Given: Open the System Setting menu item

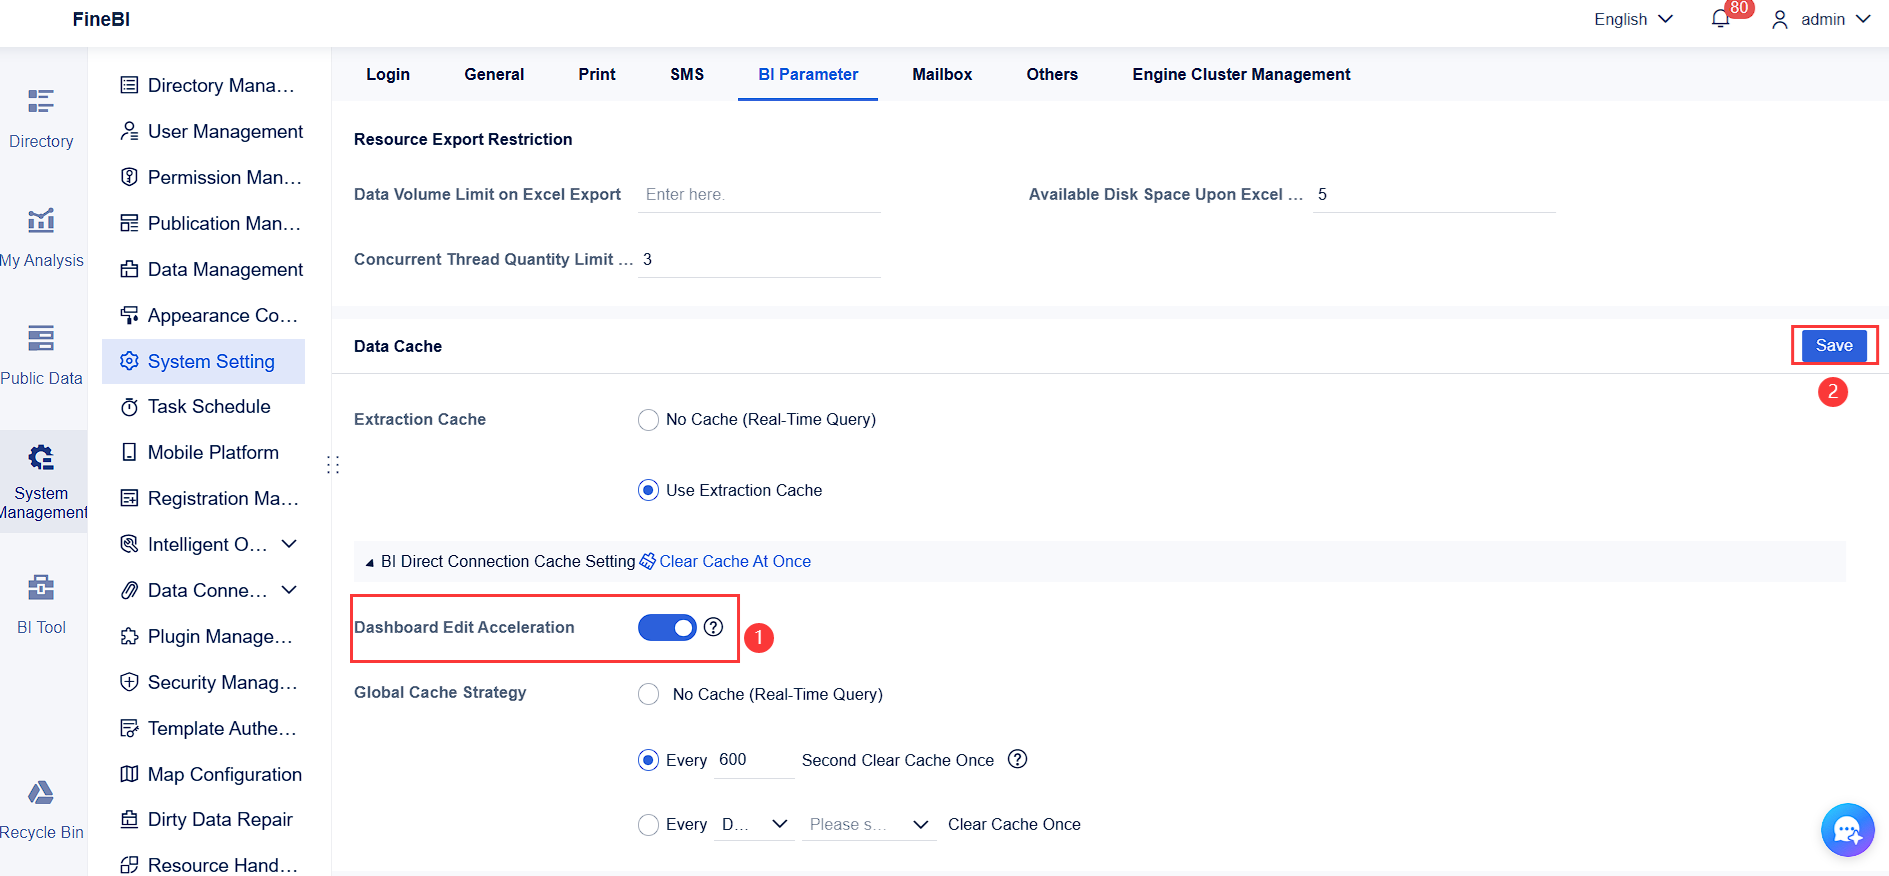Looking at the screenshot, I should click(204, 361).
